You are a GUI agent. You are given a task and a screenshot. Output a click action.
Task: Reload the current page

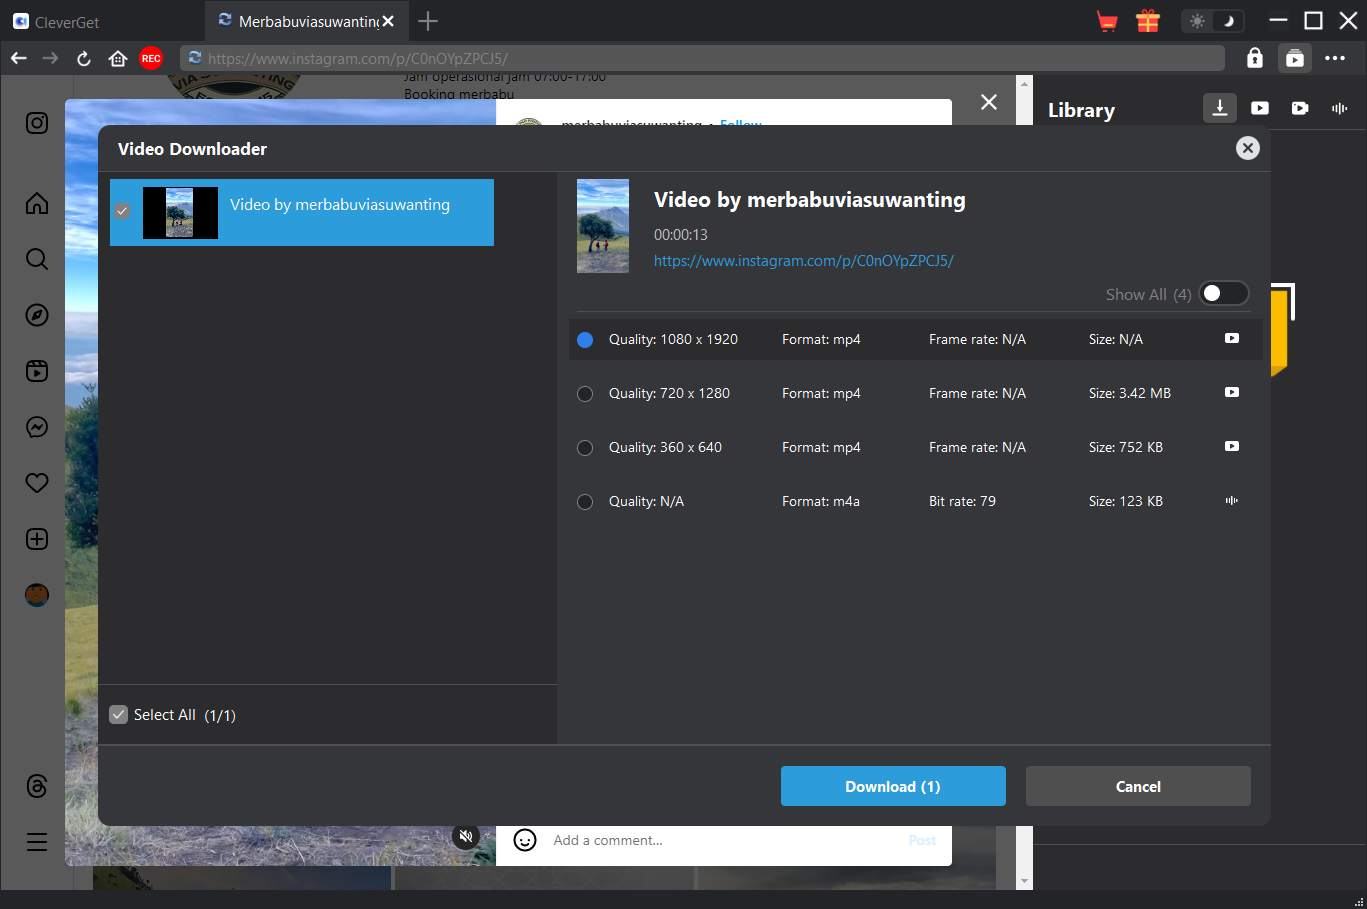pyautogui.click(x=84, y=59)
